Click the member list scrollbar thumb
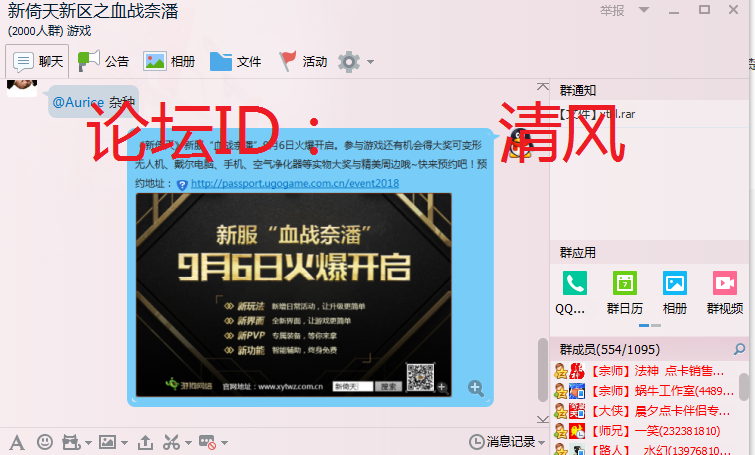The height and width of the screenshot is (455, 755). 745,387
